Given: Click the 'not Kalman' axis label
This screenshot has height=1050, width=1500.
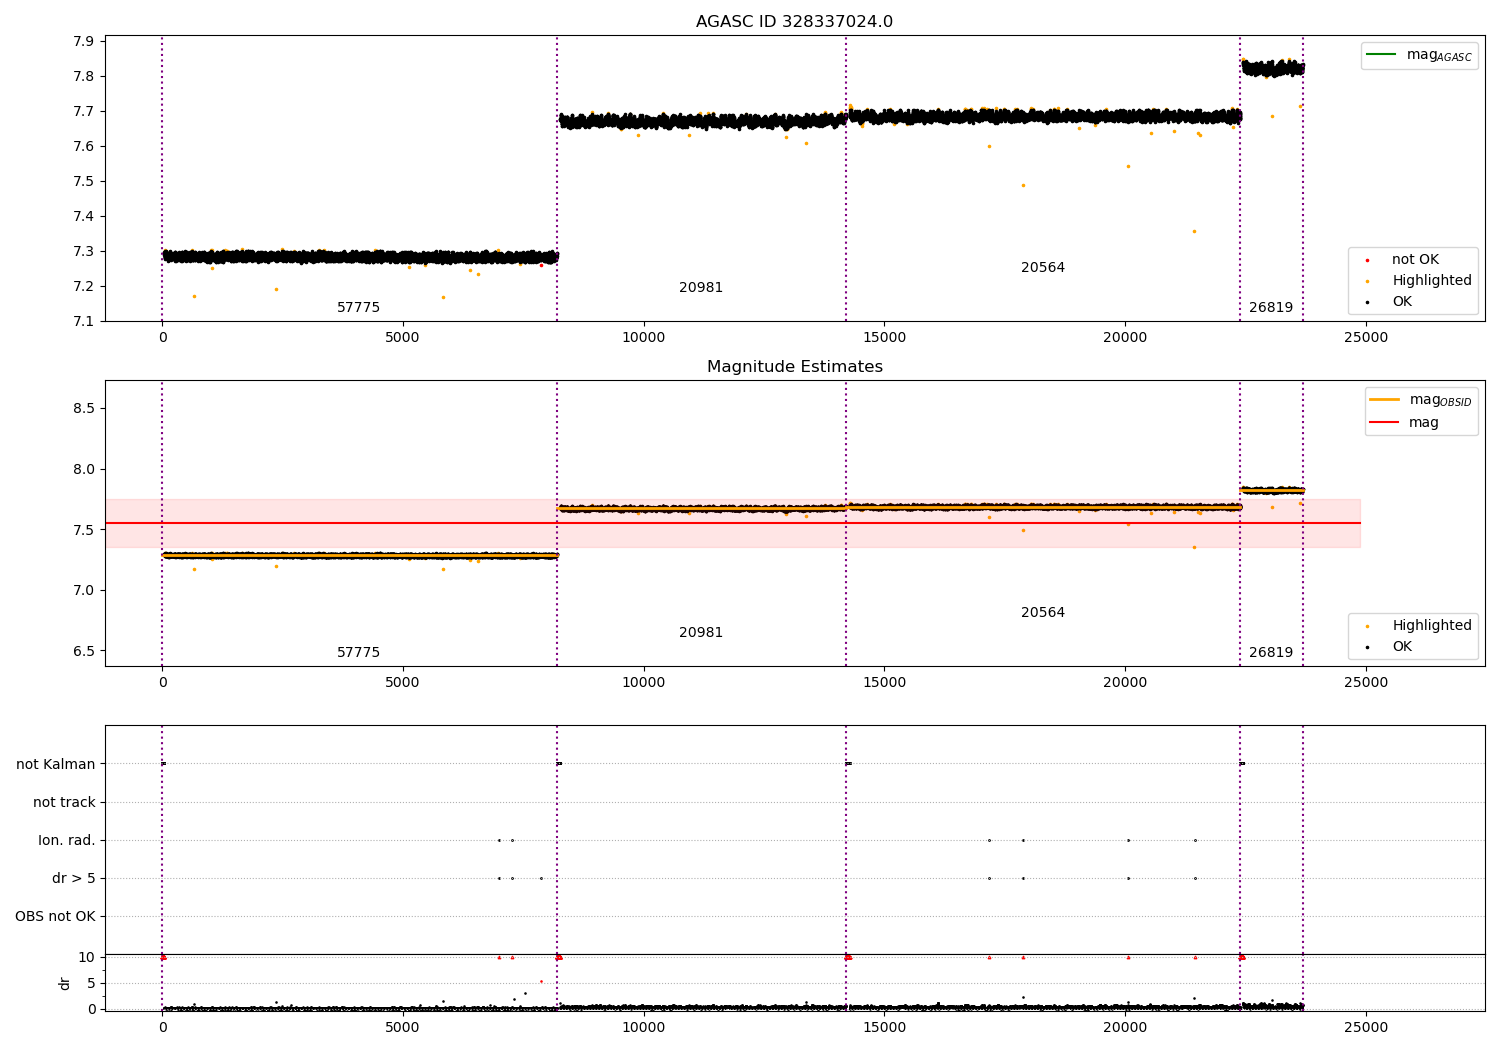Looking at the screenshot, I should click(56, 764).
